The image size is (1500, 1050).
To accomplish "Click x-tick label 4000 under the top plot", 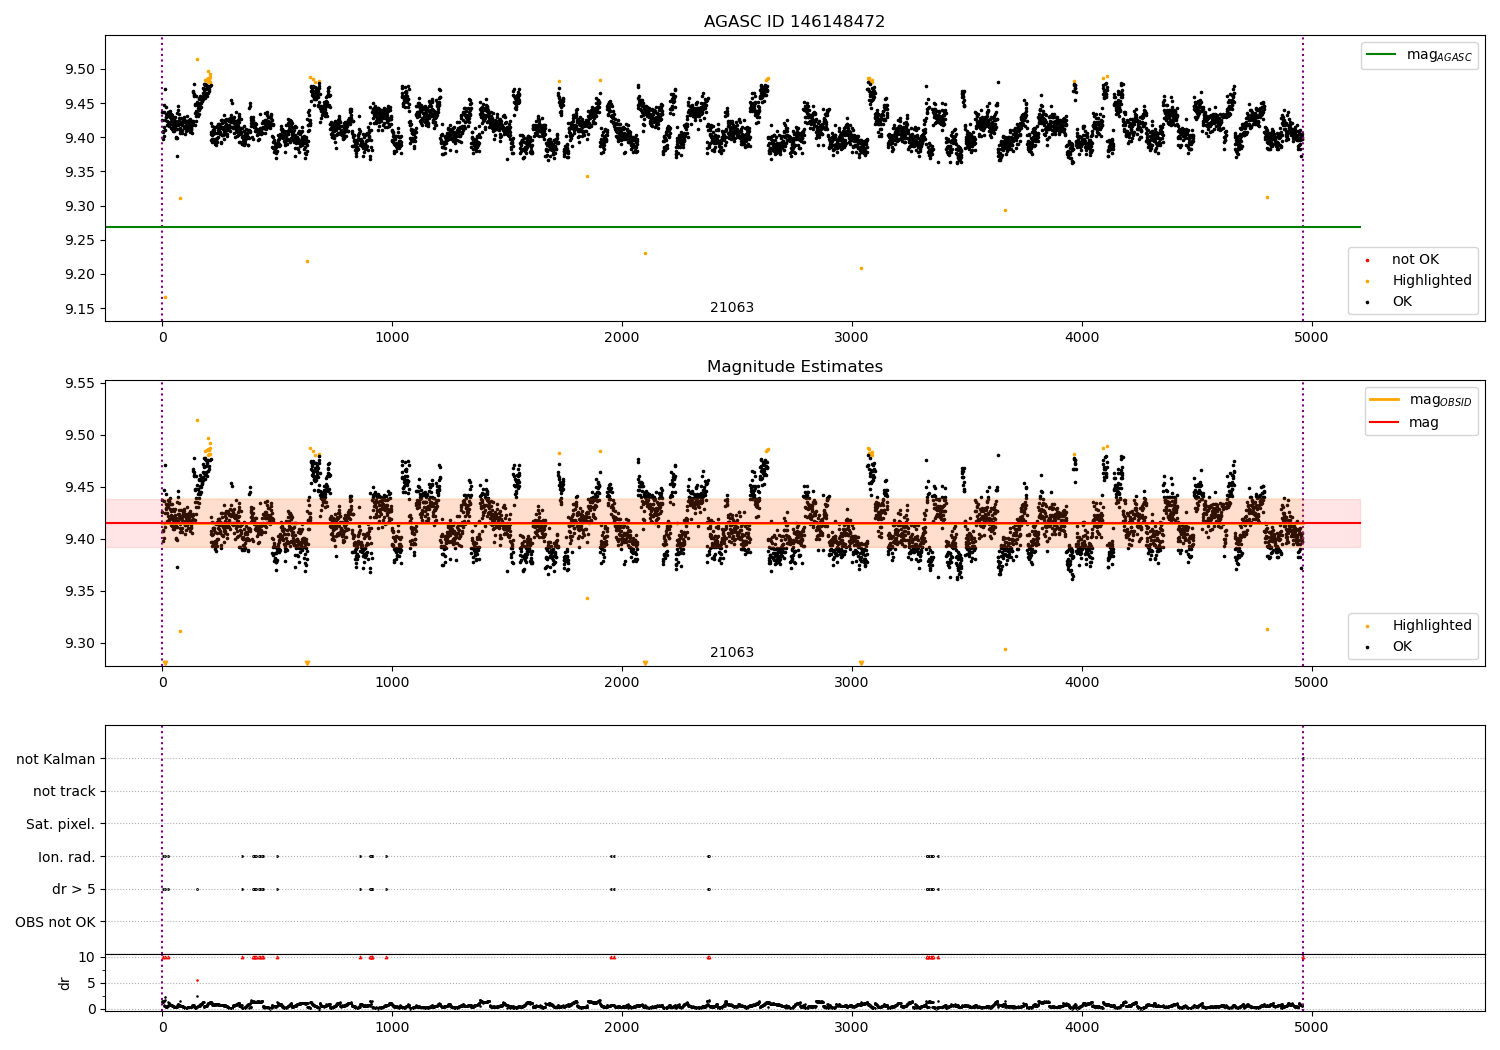I will click(1082, 338).
